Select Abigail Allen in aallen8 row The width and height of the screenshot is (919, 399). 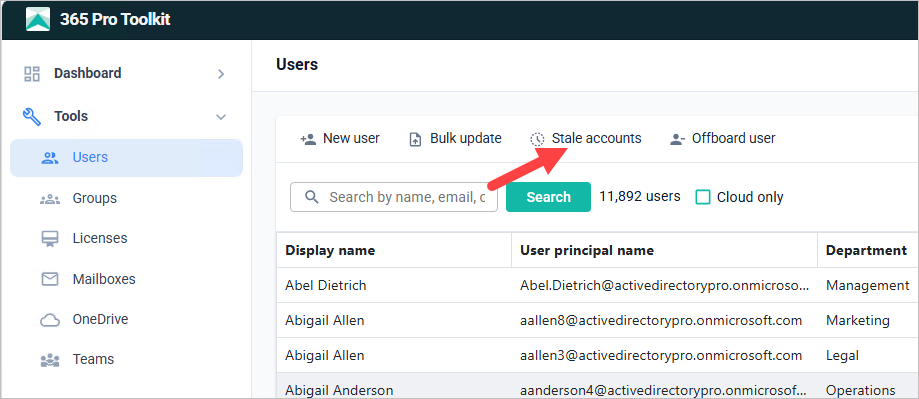coord(394,320)
